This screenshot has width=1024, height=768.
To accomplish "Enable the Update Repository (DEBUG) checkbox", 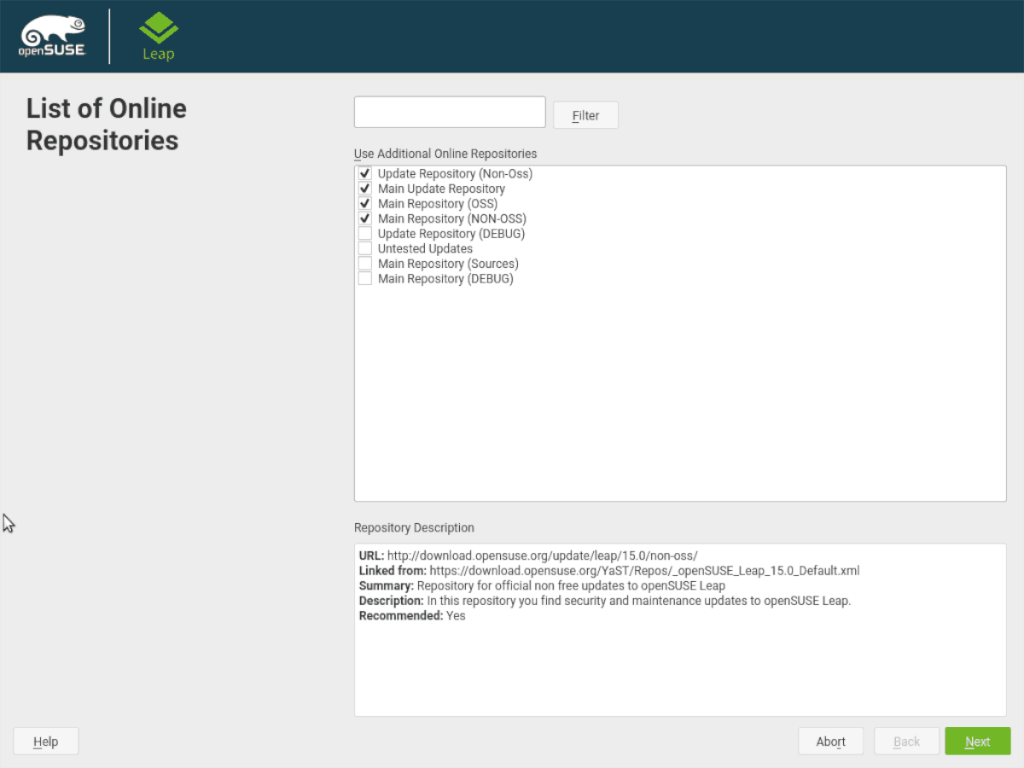I will point(365,233).
